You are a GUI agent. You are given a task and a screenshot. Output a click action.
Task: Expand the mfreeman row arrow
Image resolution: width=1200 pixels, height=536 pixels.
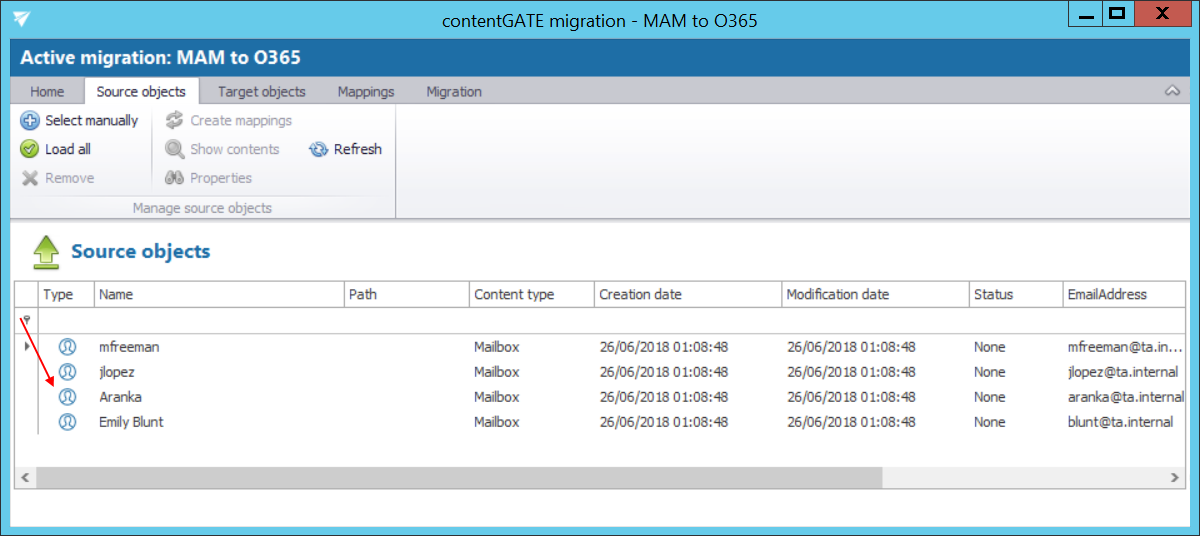click(26, 347)
